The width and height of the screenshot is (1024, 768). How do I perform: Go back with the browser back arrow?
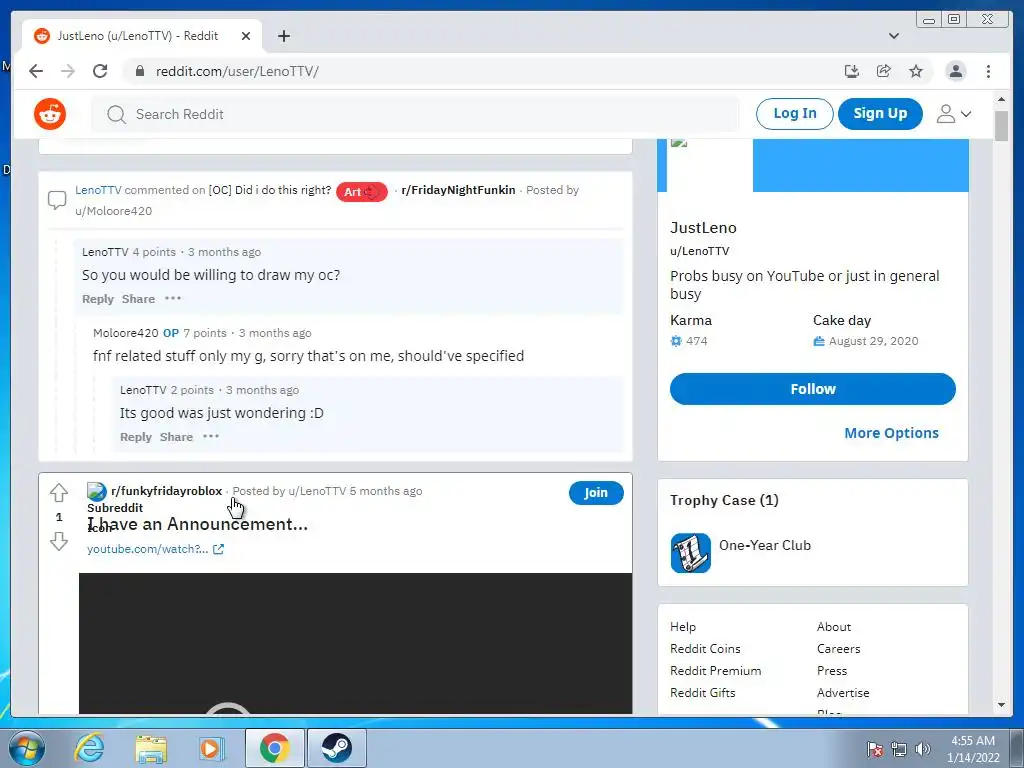(x=36, y=71)
